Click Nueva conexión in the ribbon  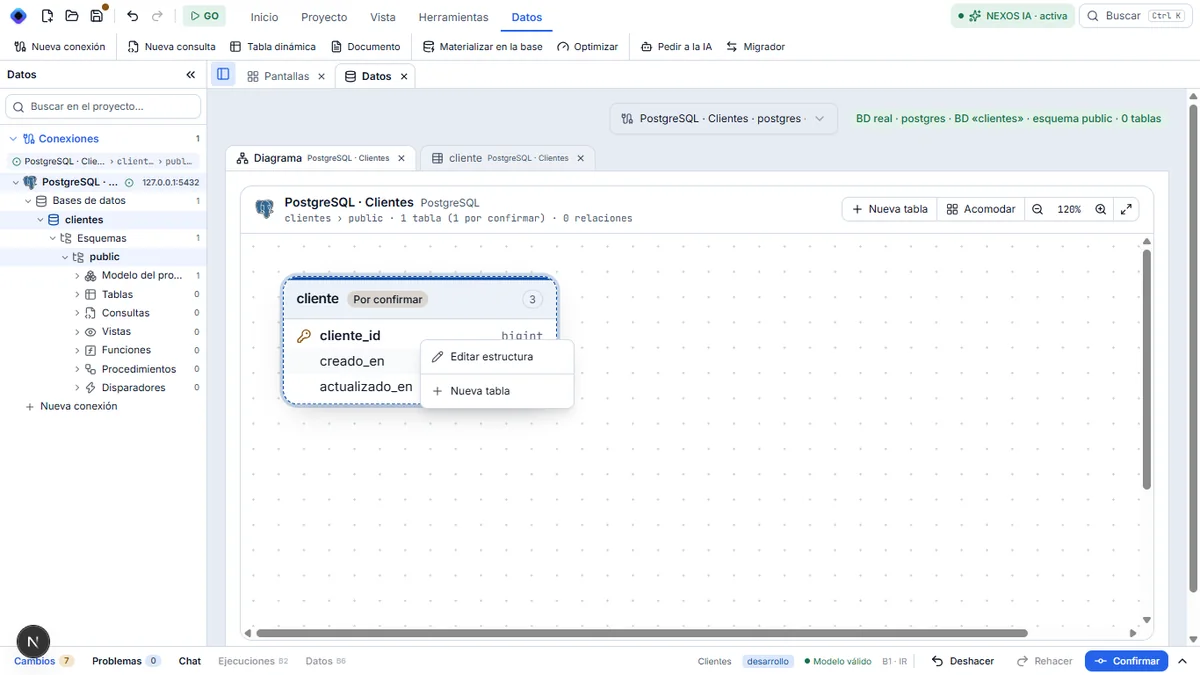tap(60, 47)
